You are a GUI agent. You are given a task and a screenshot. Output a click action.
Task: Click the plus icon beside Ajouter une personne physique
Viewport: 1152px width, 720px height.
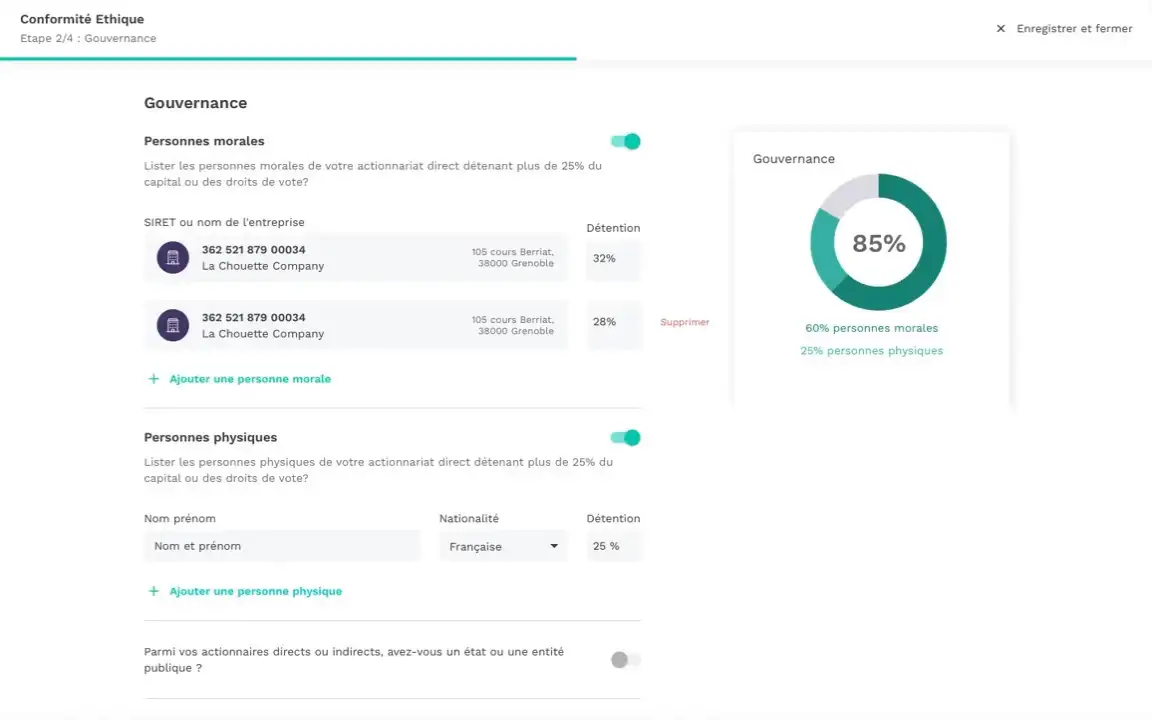[x=154, y=591]
